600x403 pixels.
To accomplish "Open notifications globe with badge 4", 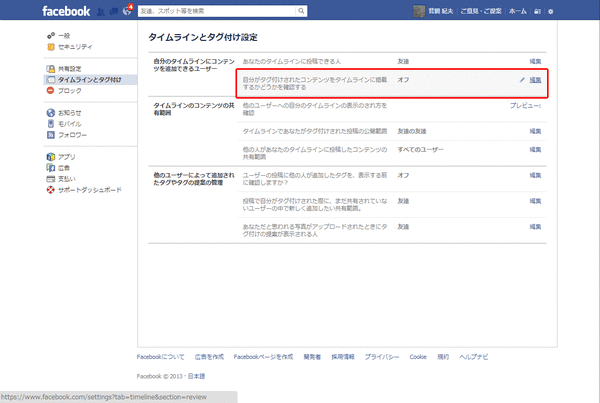I will [127, 11].
